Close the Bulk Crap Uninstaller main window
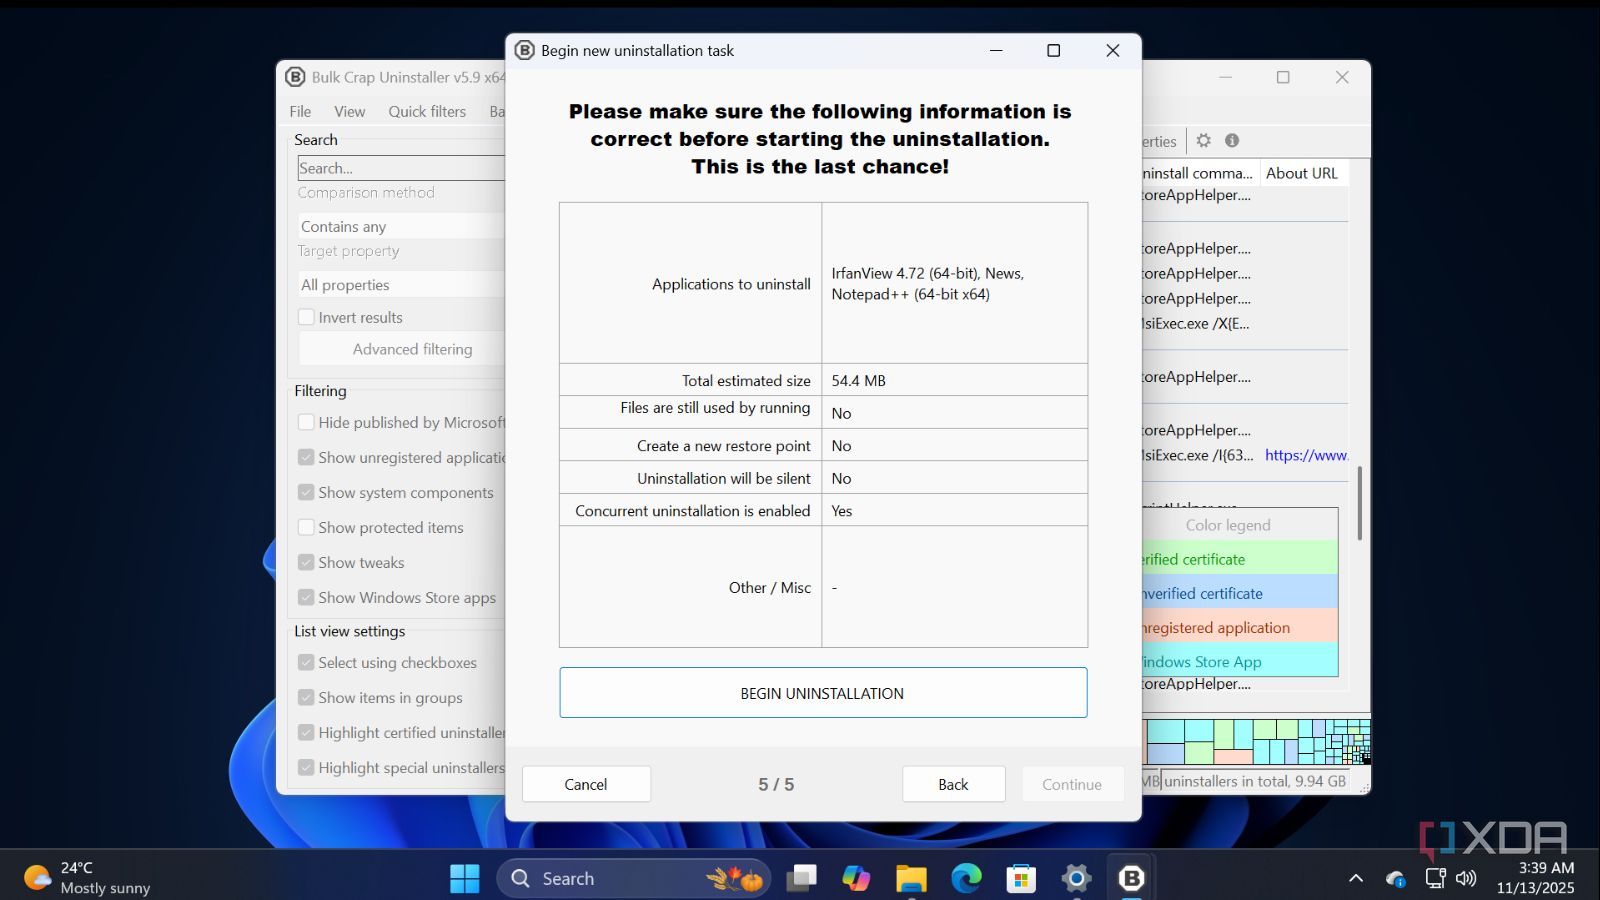The width and height of the screenshot is (1600, 900). (x=1342, y=77)
